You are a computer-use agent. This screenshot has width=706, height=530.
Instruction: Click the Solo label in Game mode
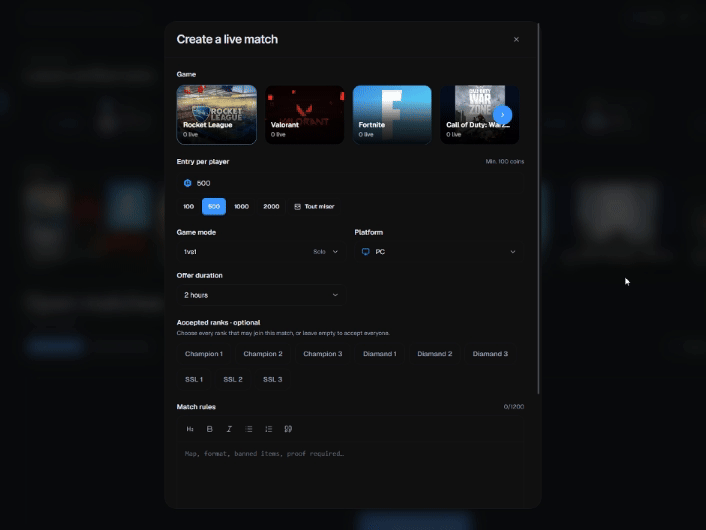tap(319, 252)
